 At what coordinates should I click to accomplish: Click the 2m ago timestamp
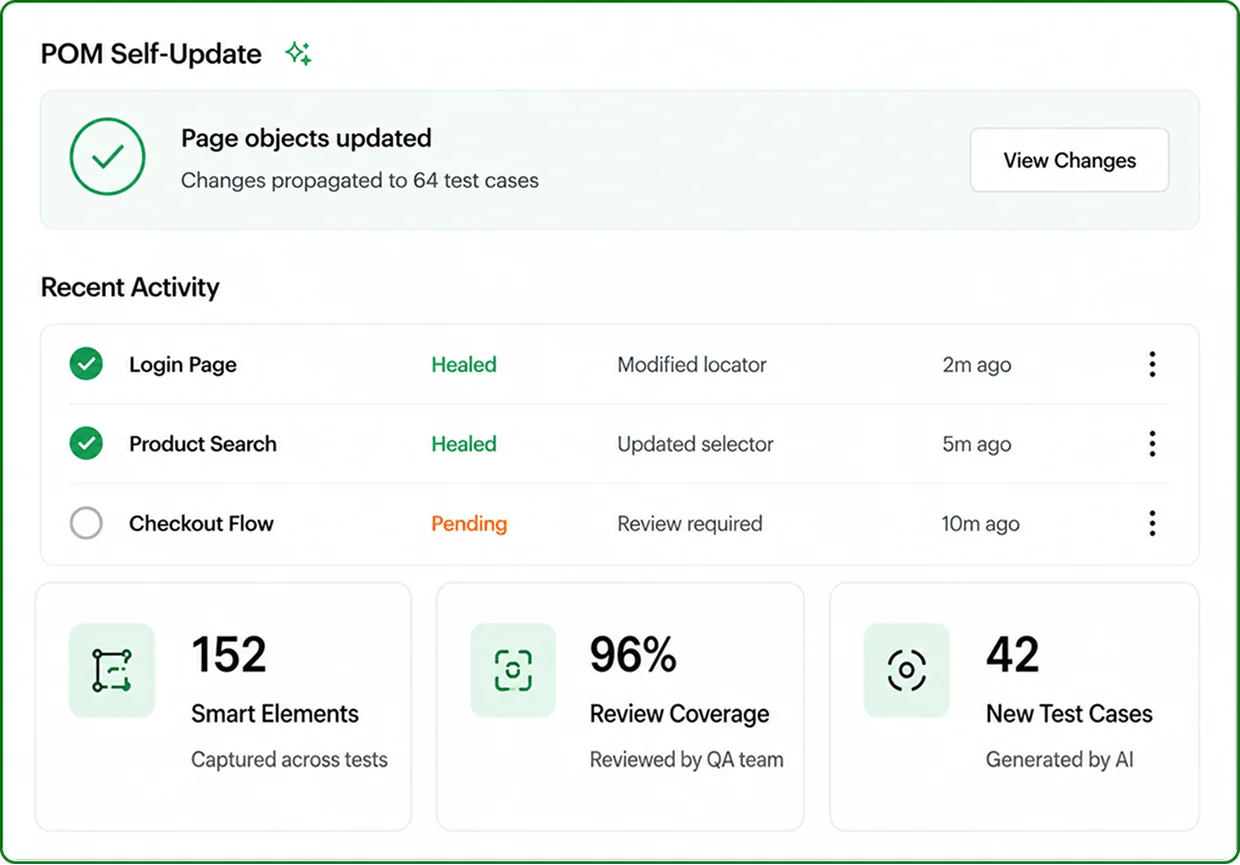tap(977, 365)
